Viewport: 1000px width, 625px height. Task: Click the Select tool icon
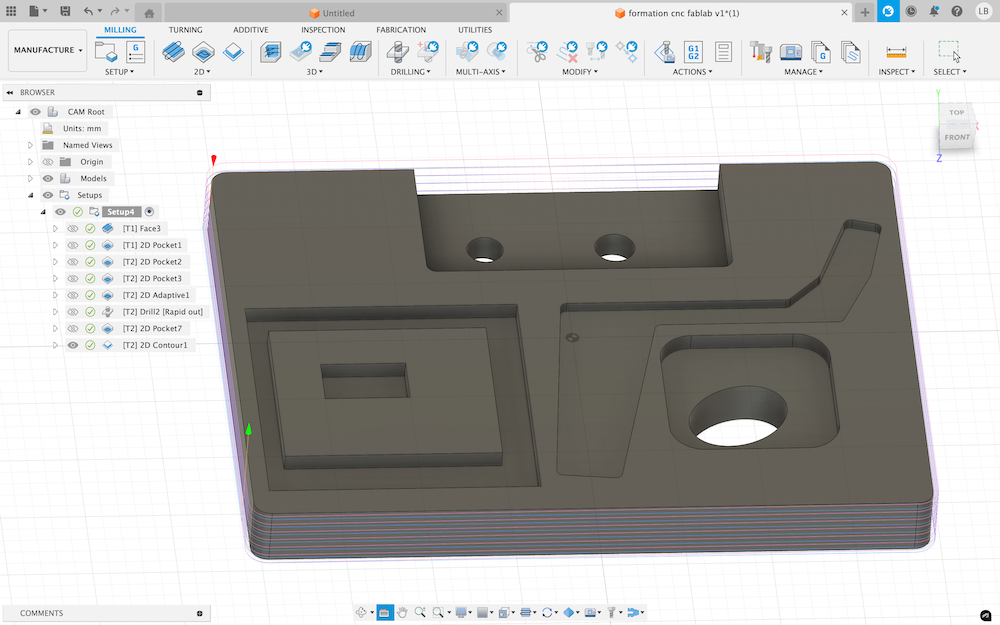[x=949, y=51]
